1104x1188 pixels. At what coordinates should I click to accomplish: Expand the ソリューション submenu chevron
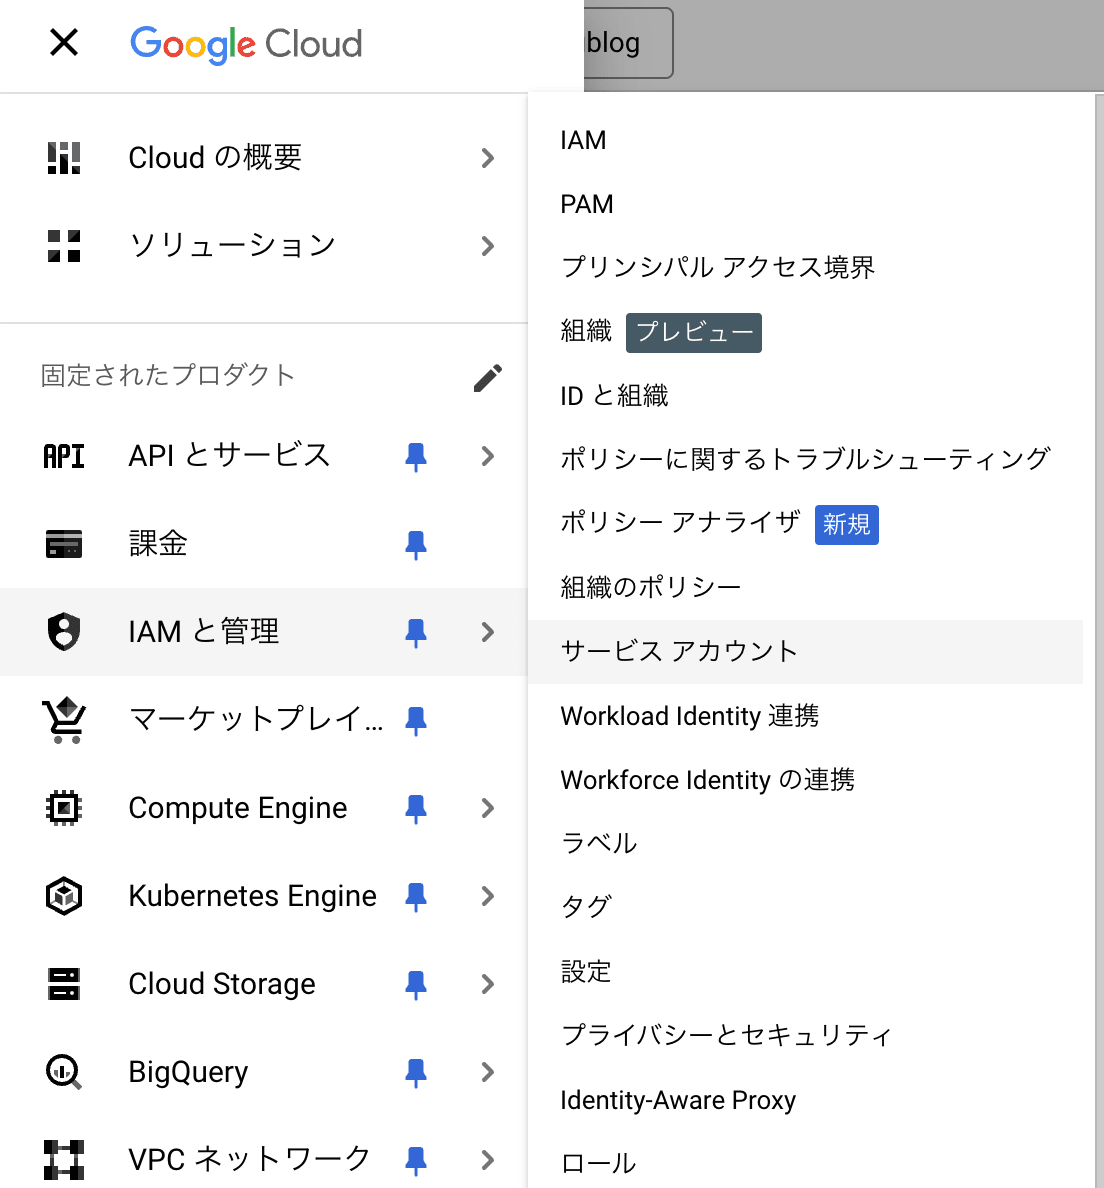pos(488,245)
